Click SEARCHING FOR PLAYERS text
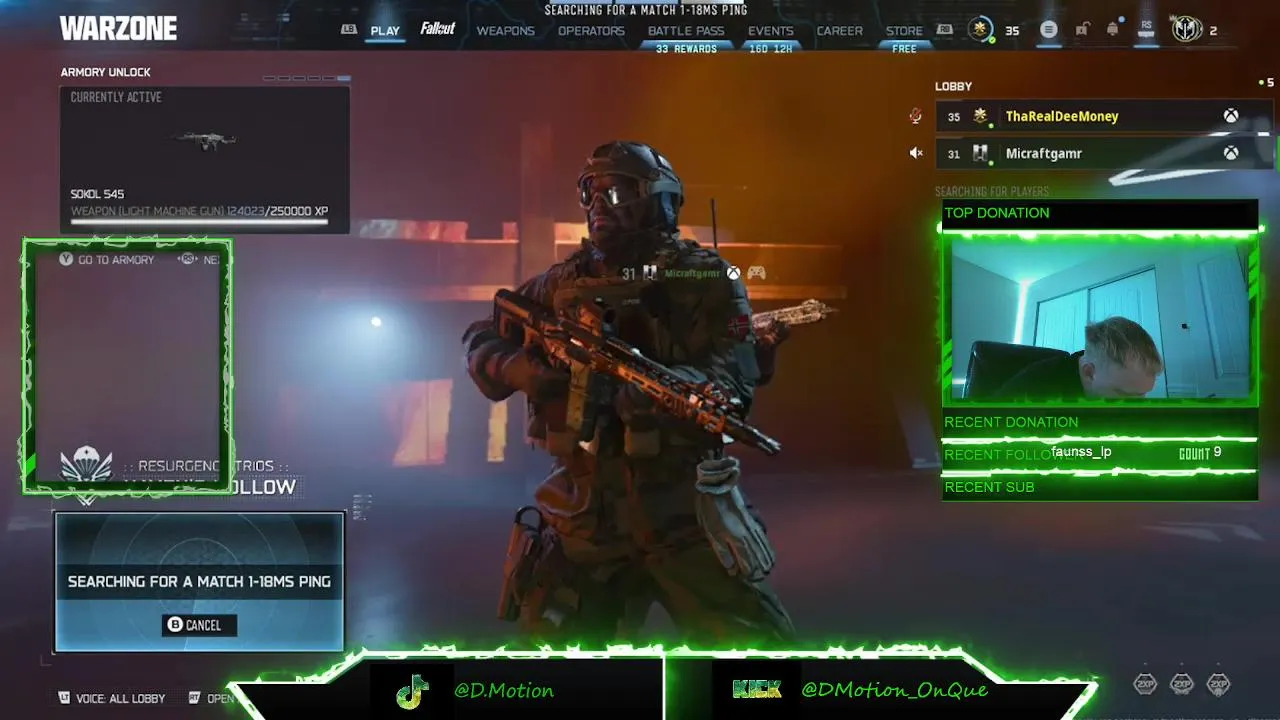The height and width of the screenshot is (720, 1280). coord(992,191)
